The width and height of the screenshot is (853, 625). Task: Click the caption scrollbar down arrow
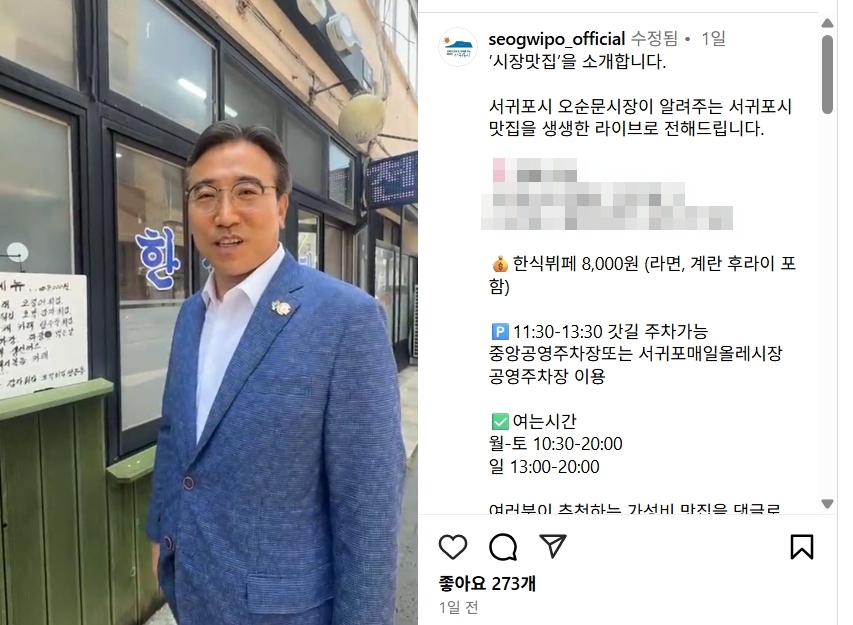point(827,504)
